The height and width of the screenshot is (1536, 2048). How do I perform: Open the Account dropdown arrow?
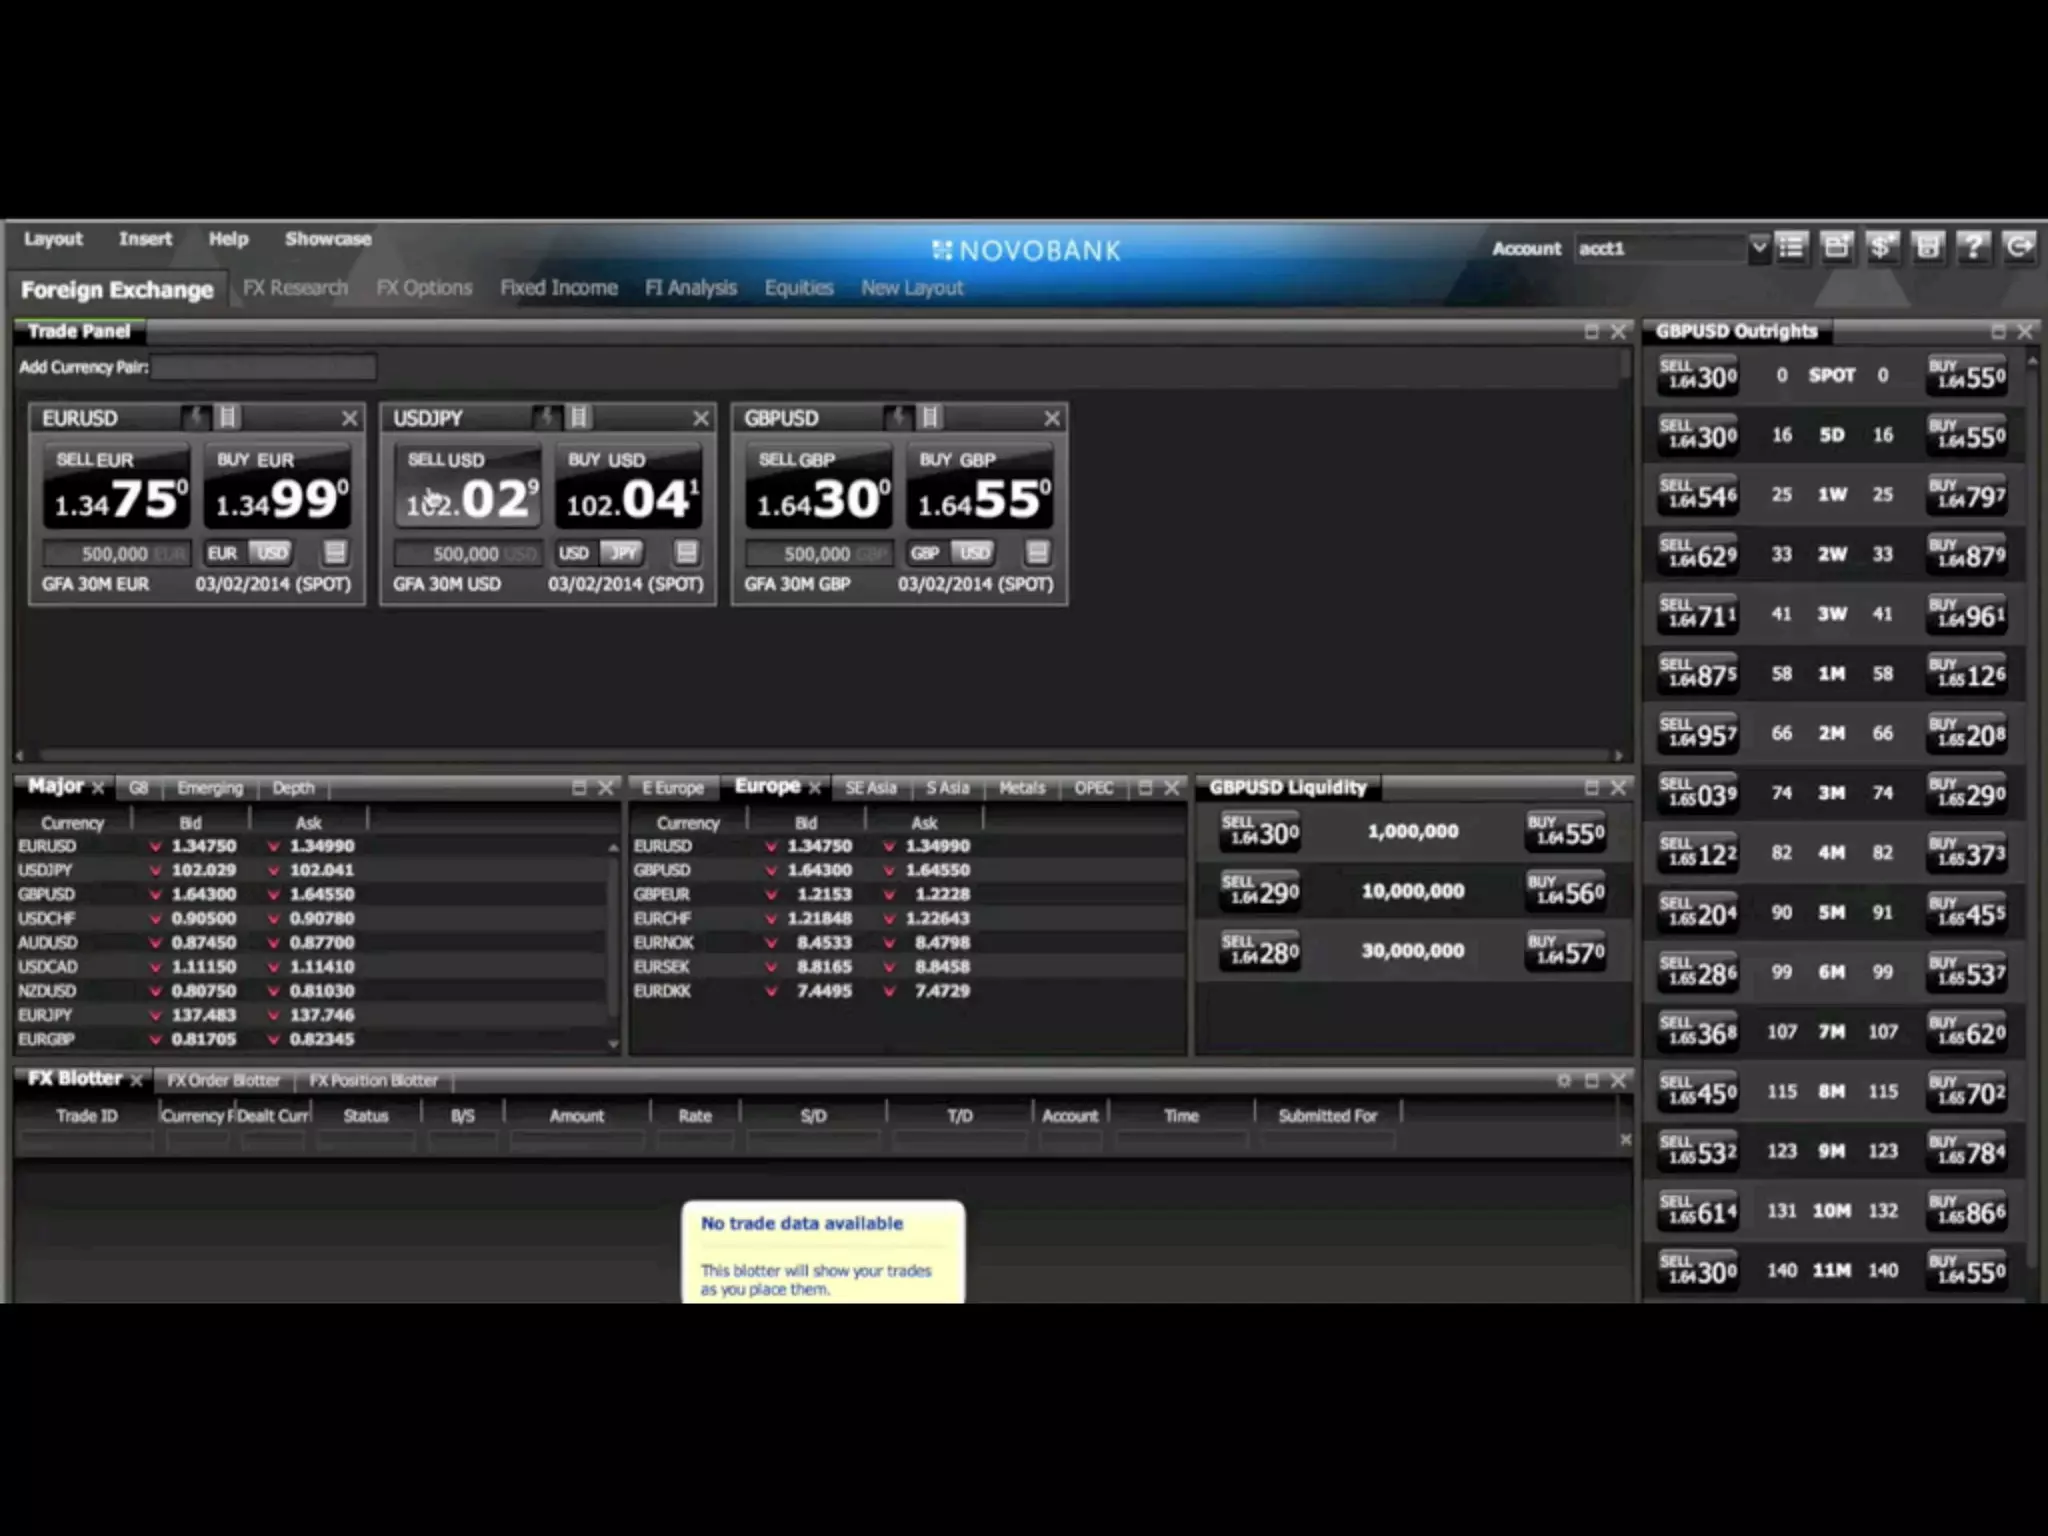[1758, 247]
